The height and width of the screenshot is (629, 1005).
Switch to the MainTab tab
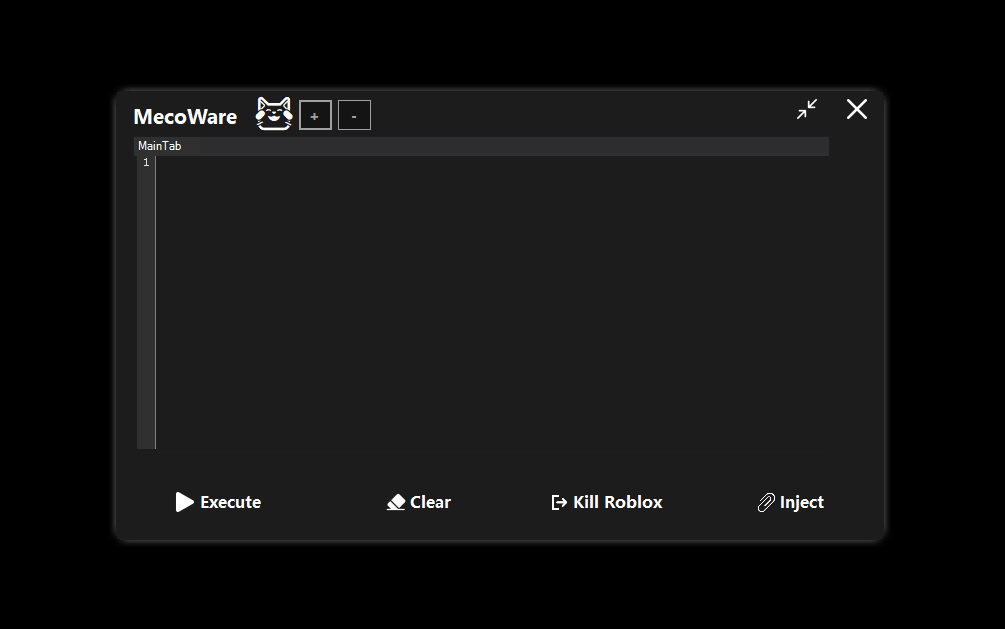[x=159, y=145]
